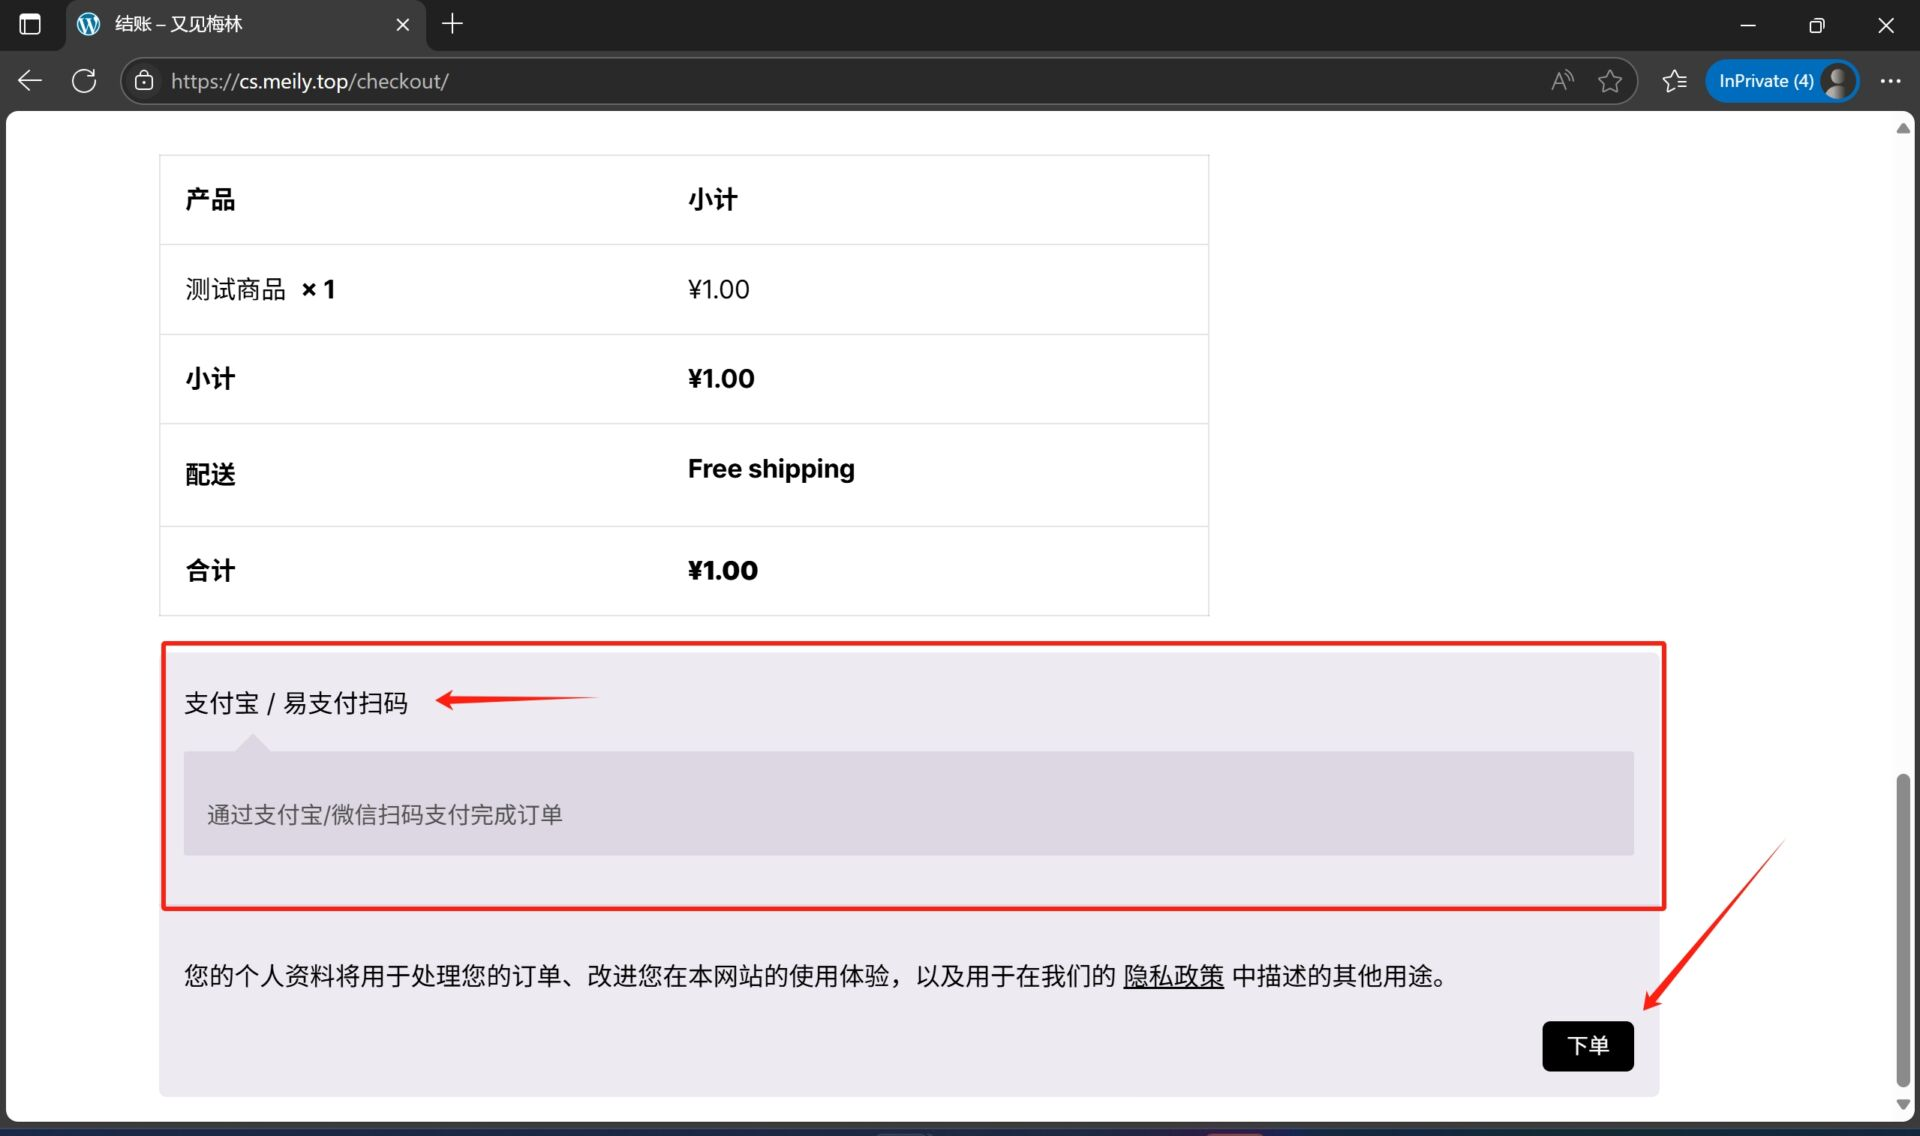Click the Free shipping text
The height and width of the screenshot is (1136, 1920).
tap(771, 469)
